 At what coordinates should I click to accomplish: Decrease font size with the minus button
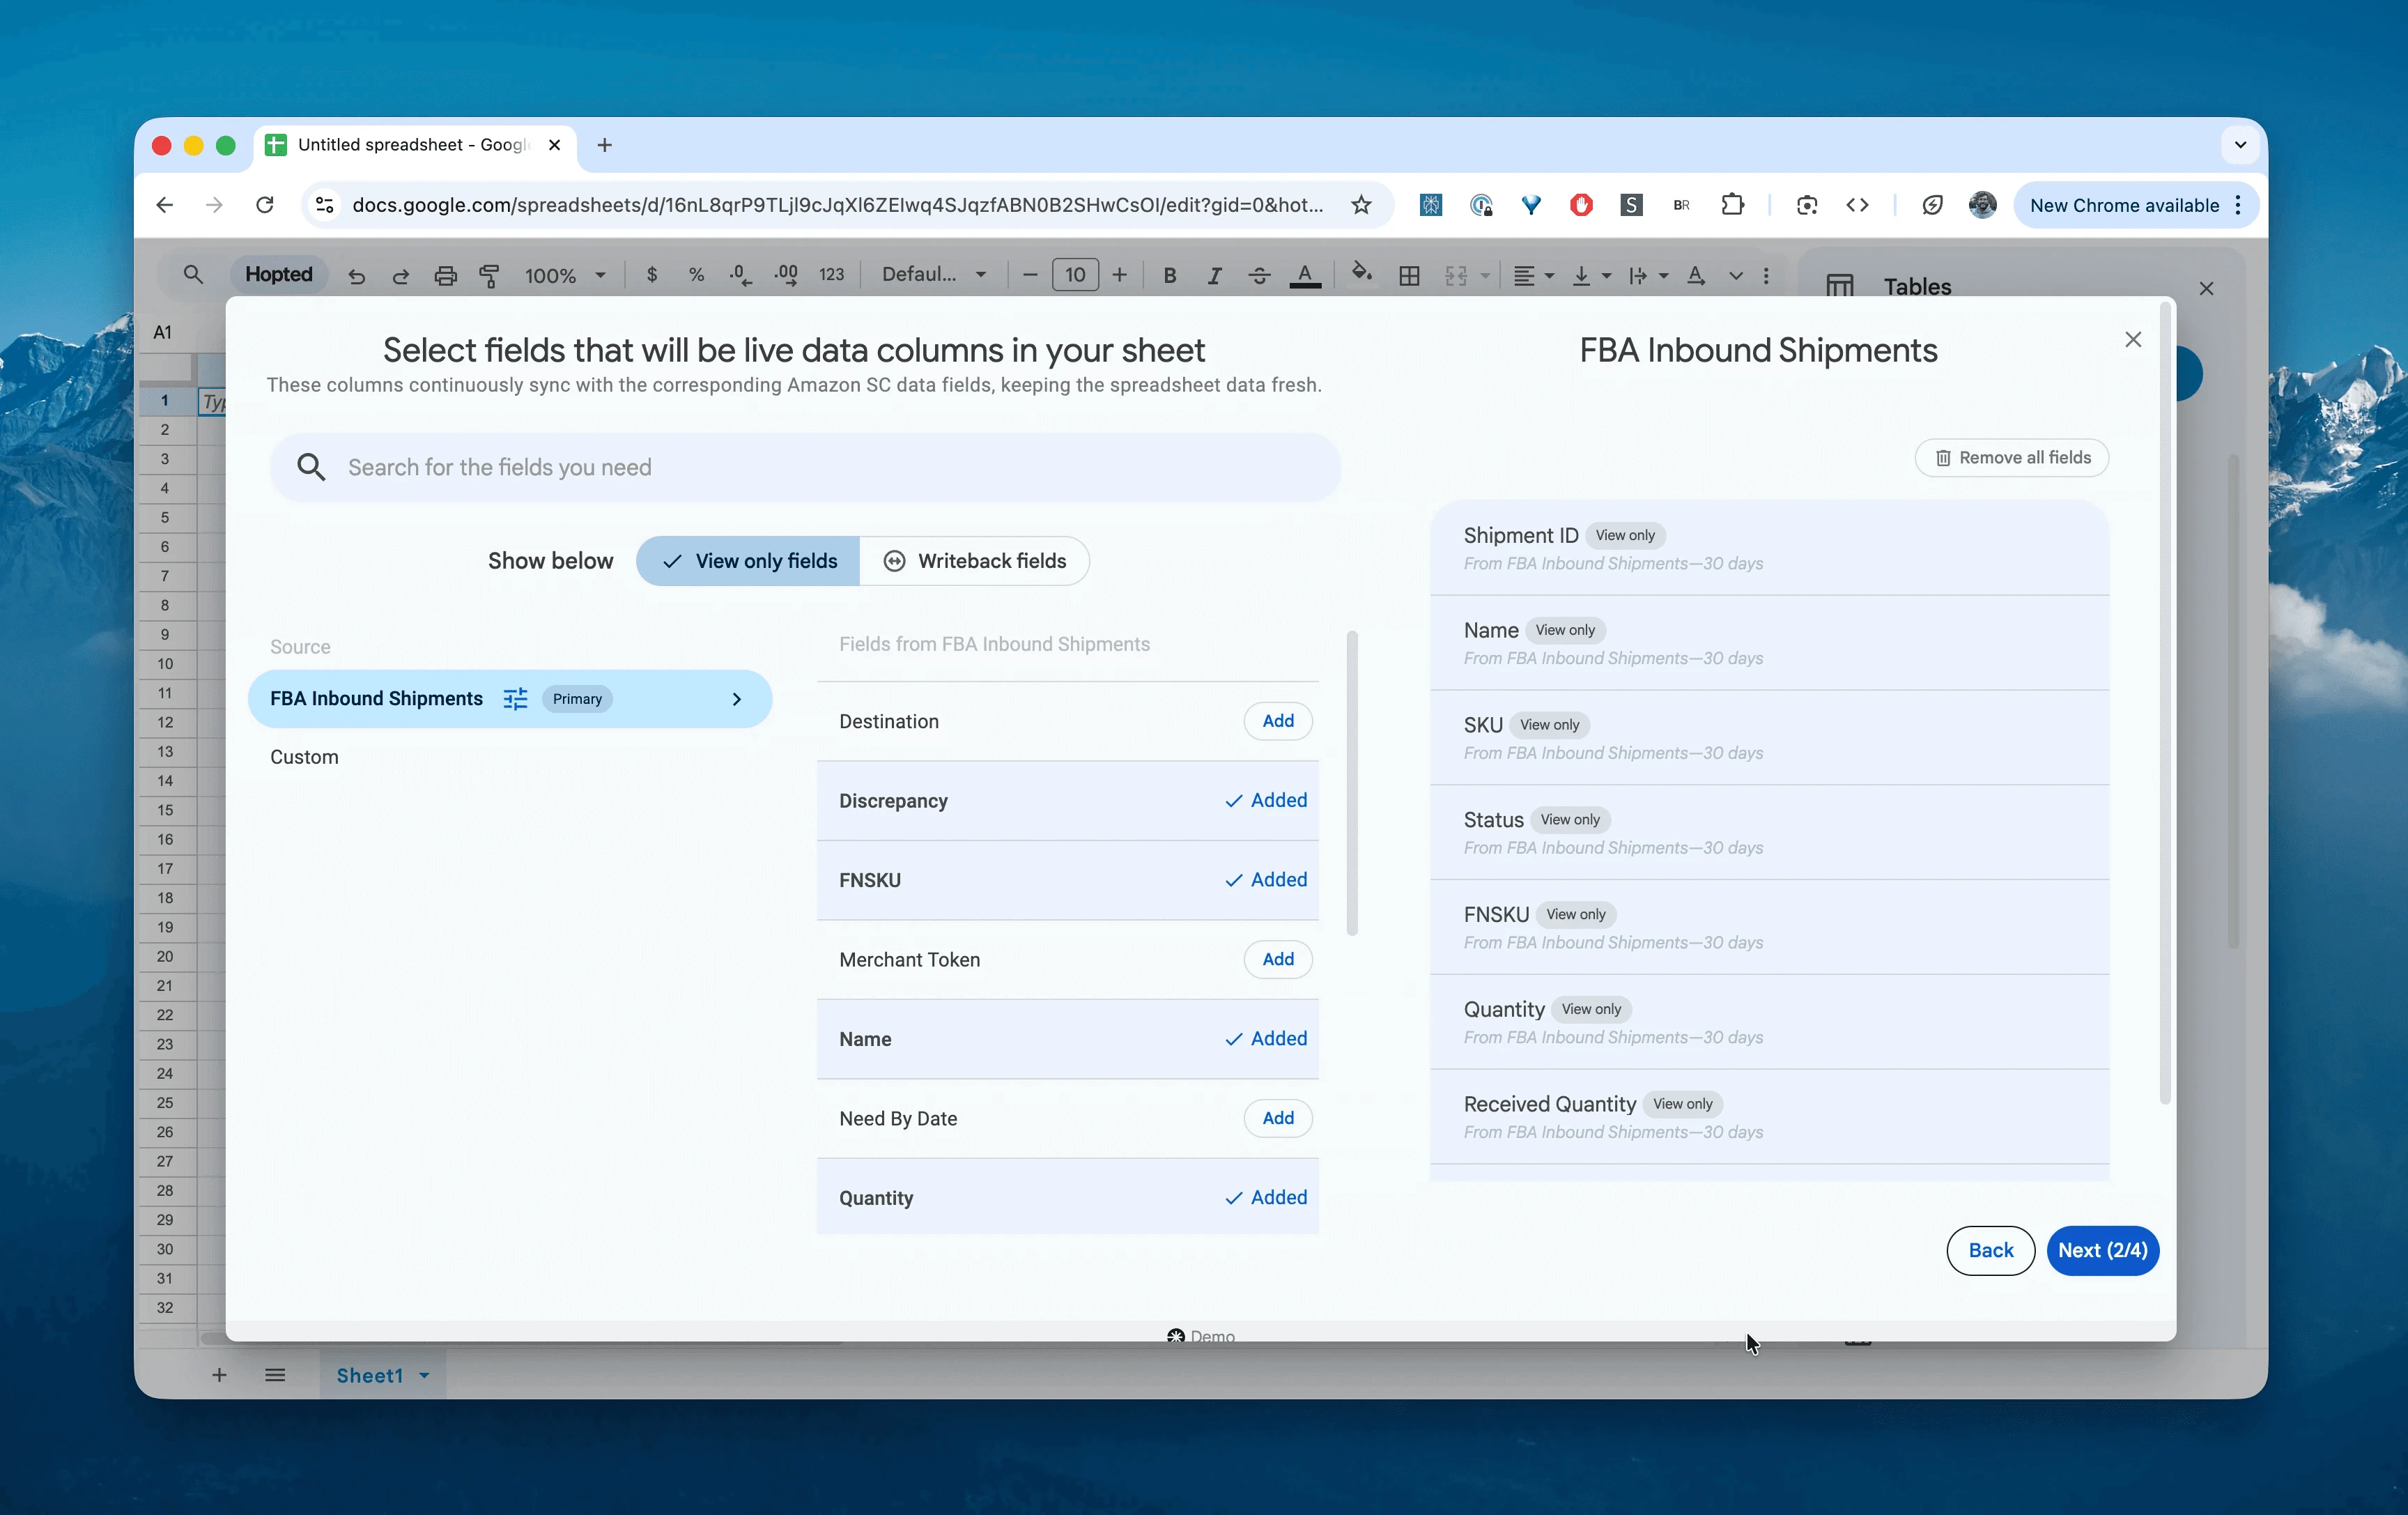(1030, 275)
